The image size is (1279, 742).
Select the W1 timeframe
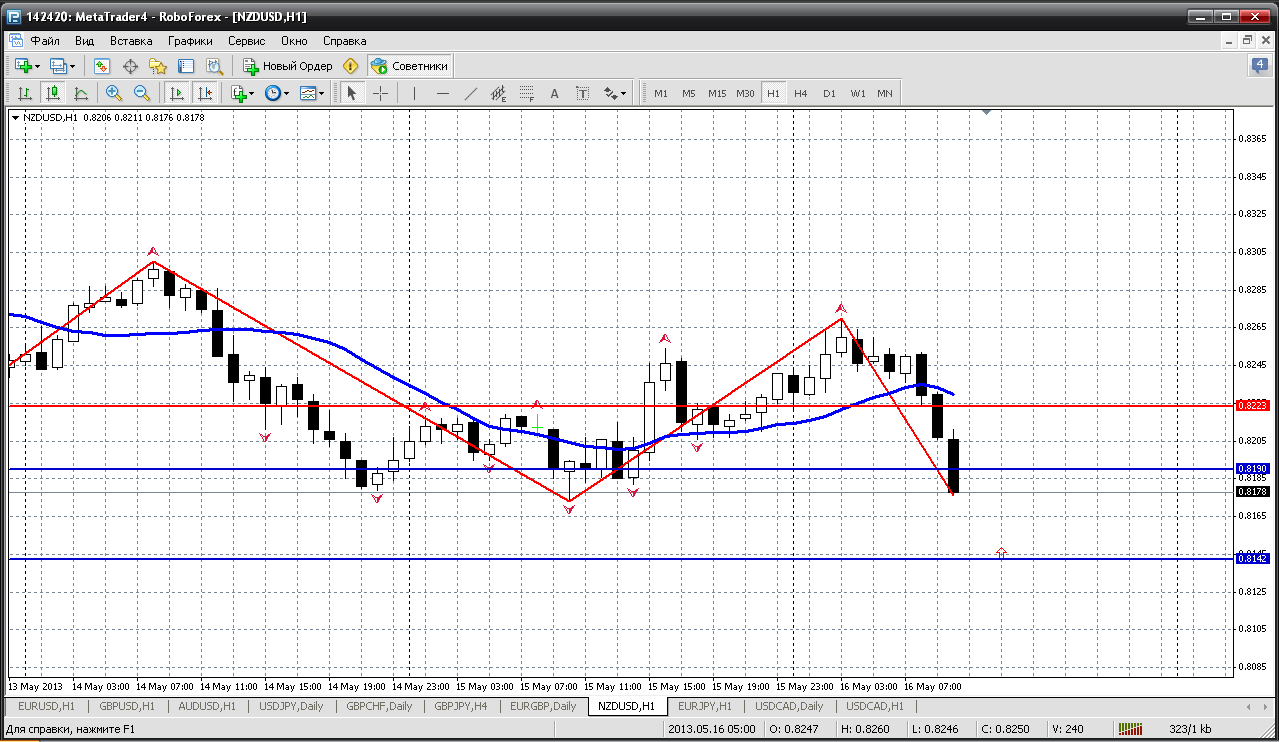pos(858,93)
